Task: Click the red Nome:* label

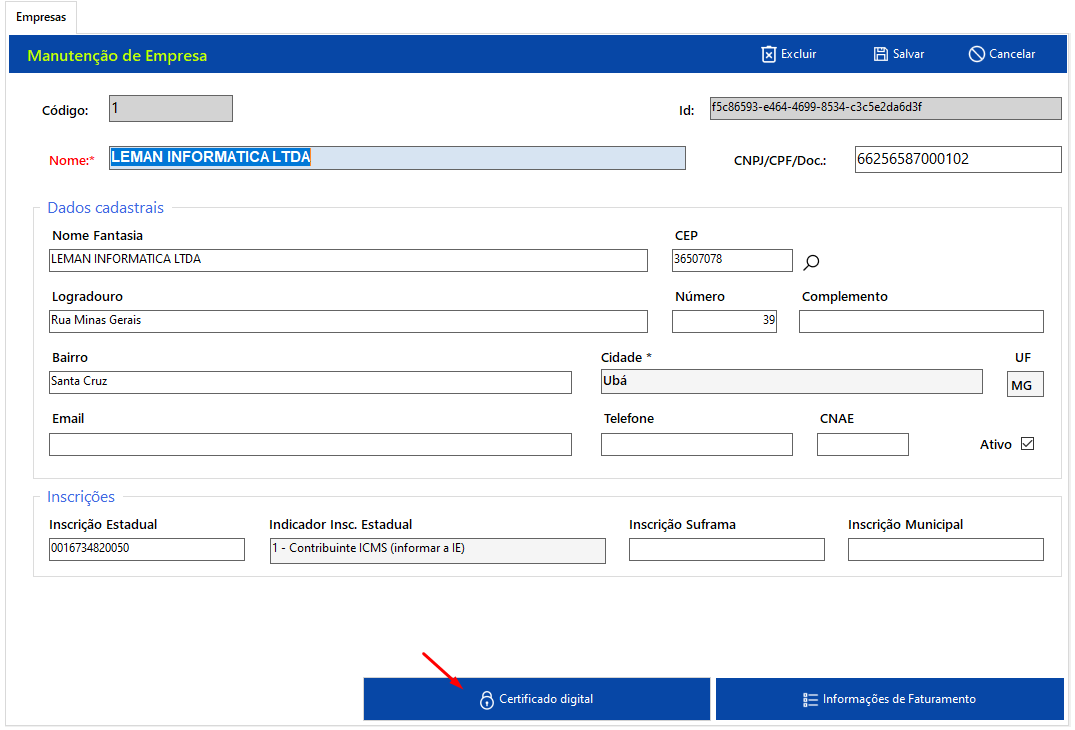Action: (x=71, y=160)
